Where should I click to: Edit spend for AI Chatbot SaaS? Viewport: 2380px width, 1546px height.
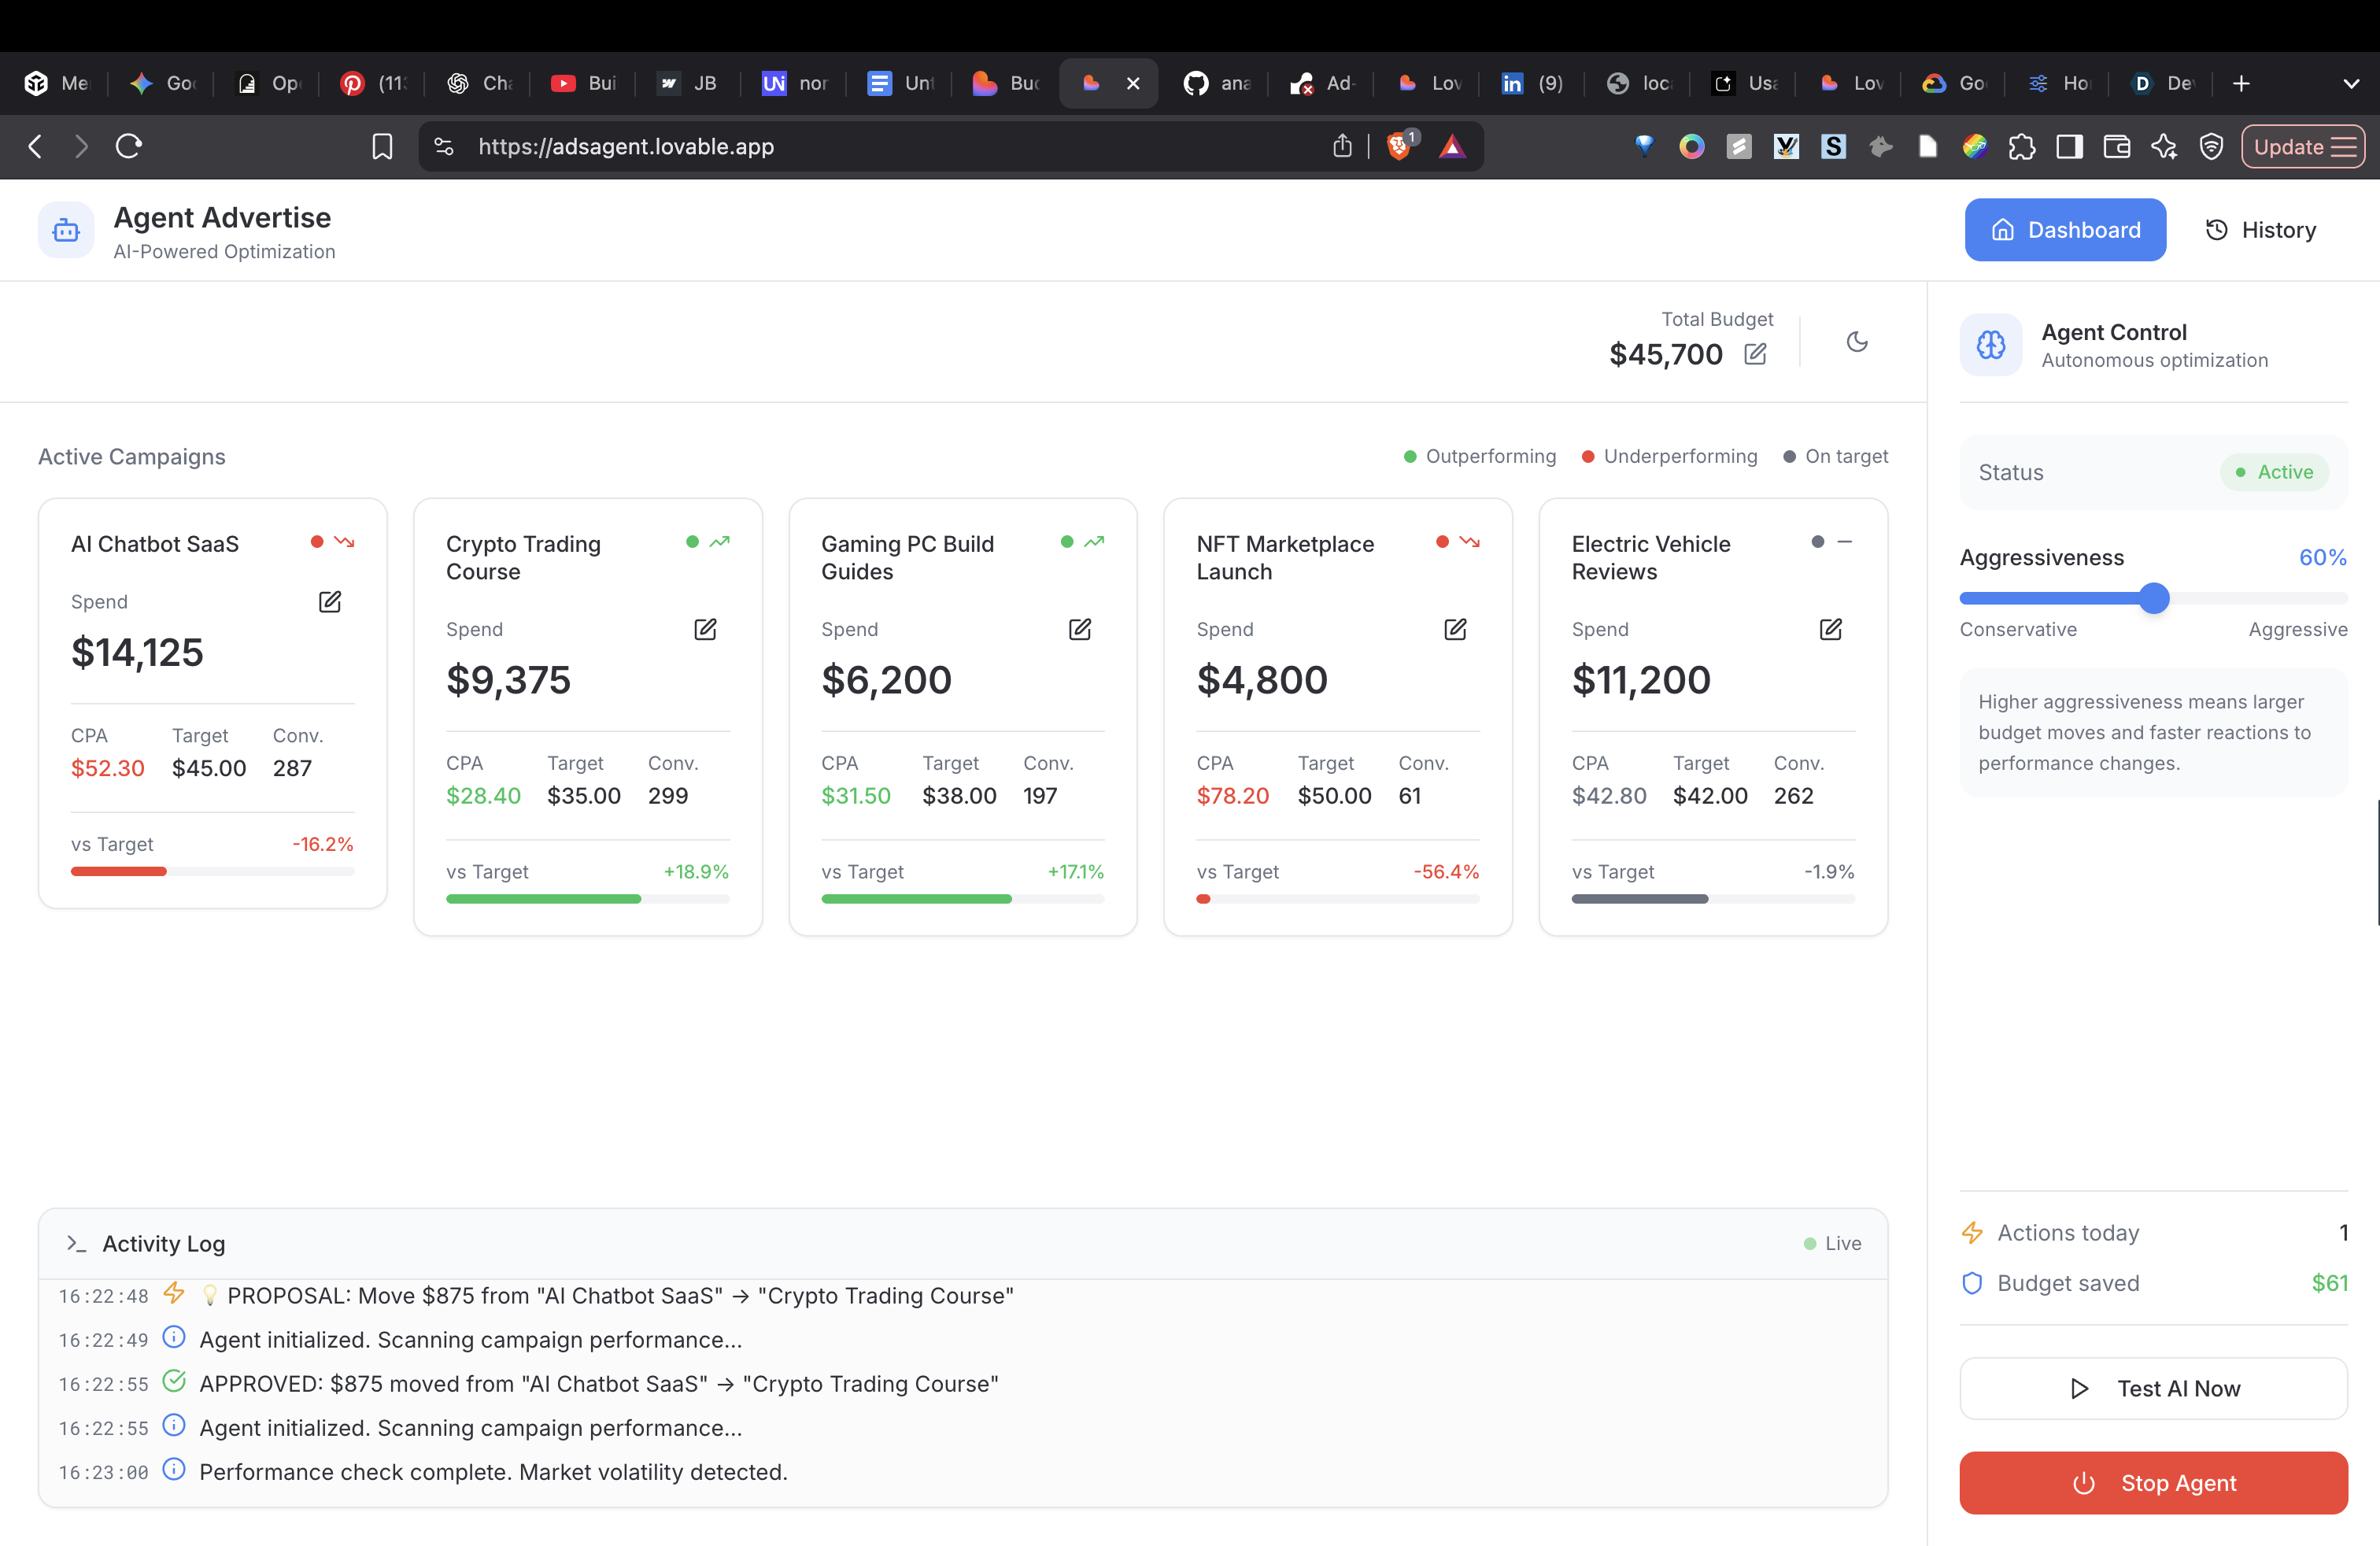point(330,602)
